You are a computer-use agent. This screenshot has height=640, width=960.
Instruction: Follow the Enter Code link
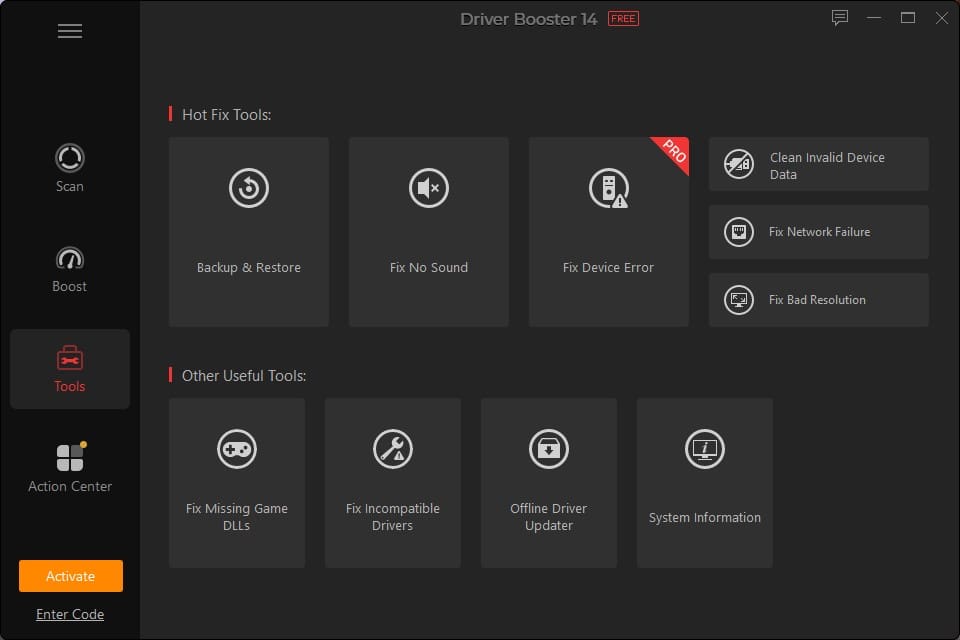70,614
